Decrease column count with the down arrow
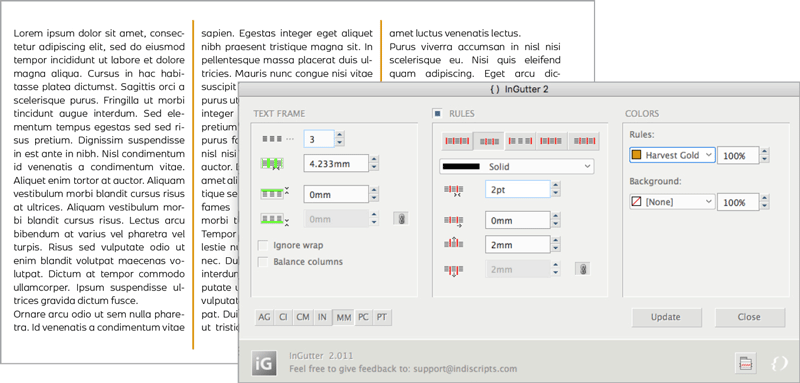The width and height of the screenshot is (800, 383). pyautogui.click(x=340, y=142)
